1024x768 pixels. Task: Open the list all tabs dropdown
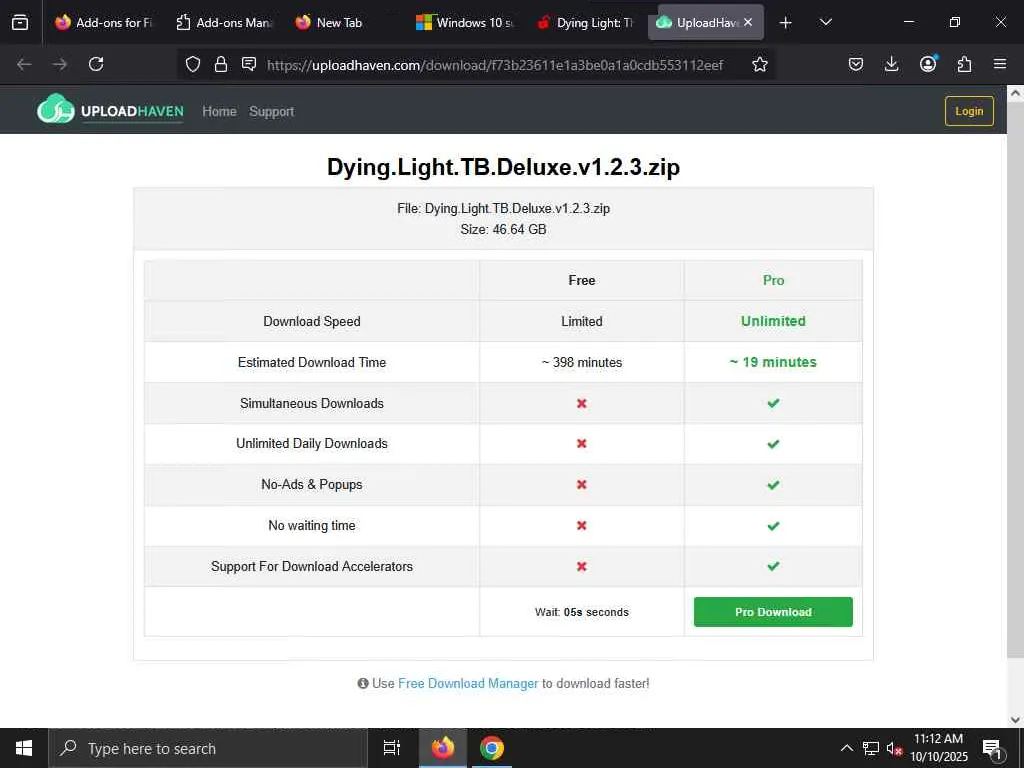[825, 22]
